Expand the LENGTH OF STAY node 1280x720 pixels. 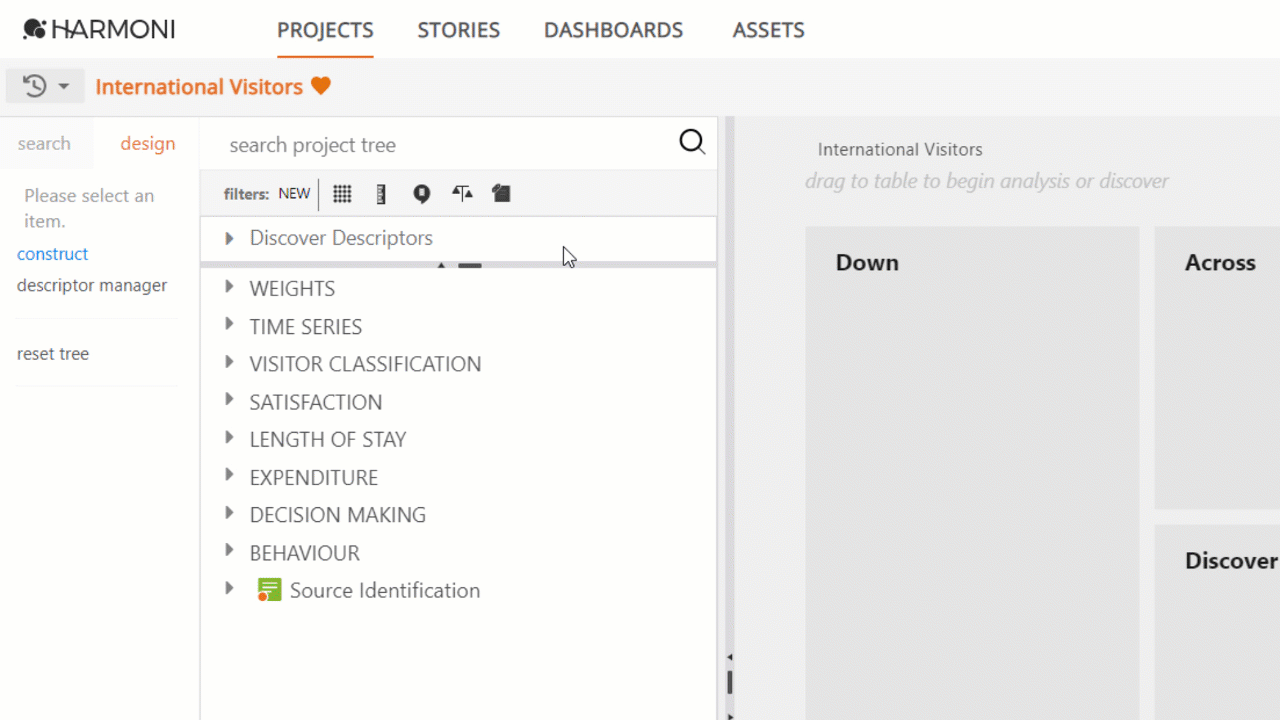(x=229, y=438)
